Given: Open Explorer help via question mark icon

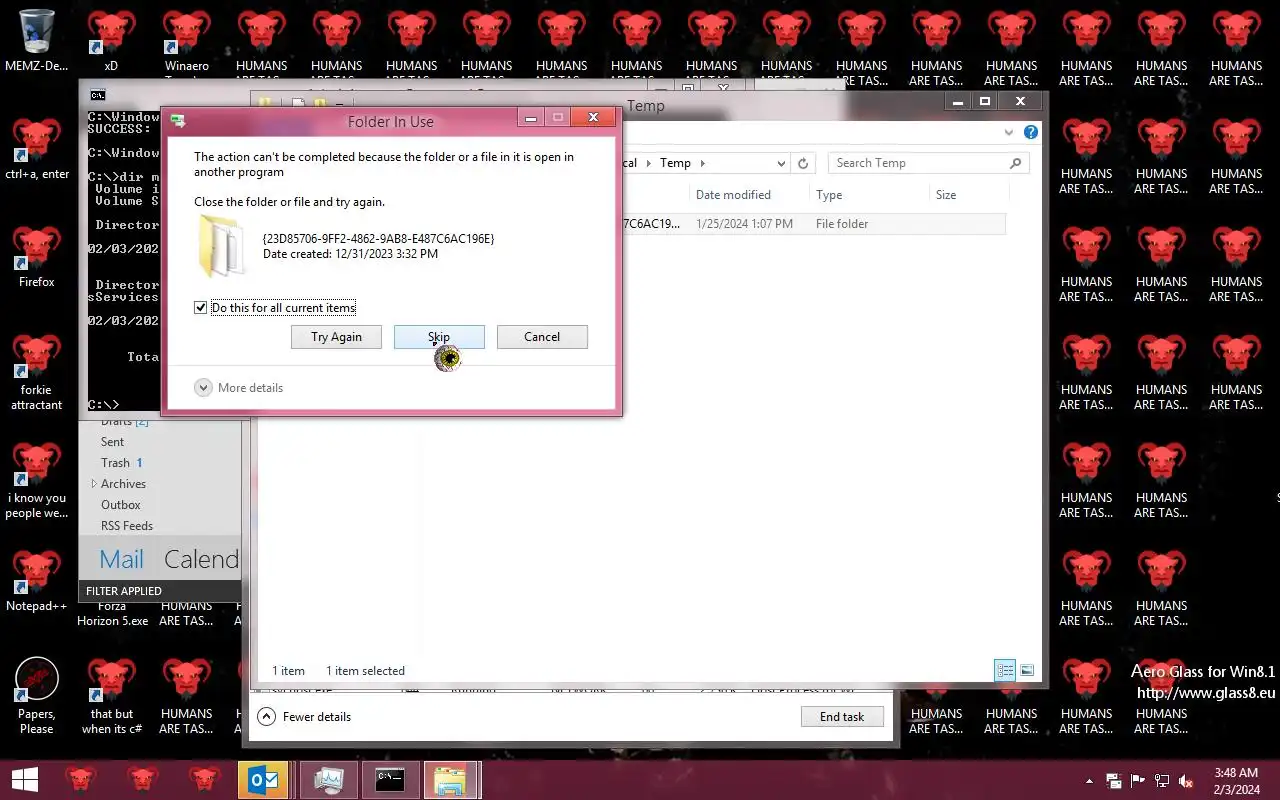Looking at the screenshot, I should pyautogui.click(x=1031, y=132).
